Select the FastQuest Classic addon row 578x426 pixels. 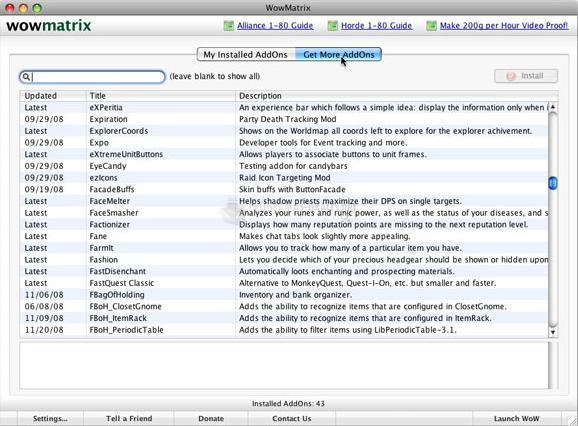(284, 283)
